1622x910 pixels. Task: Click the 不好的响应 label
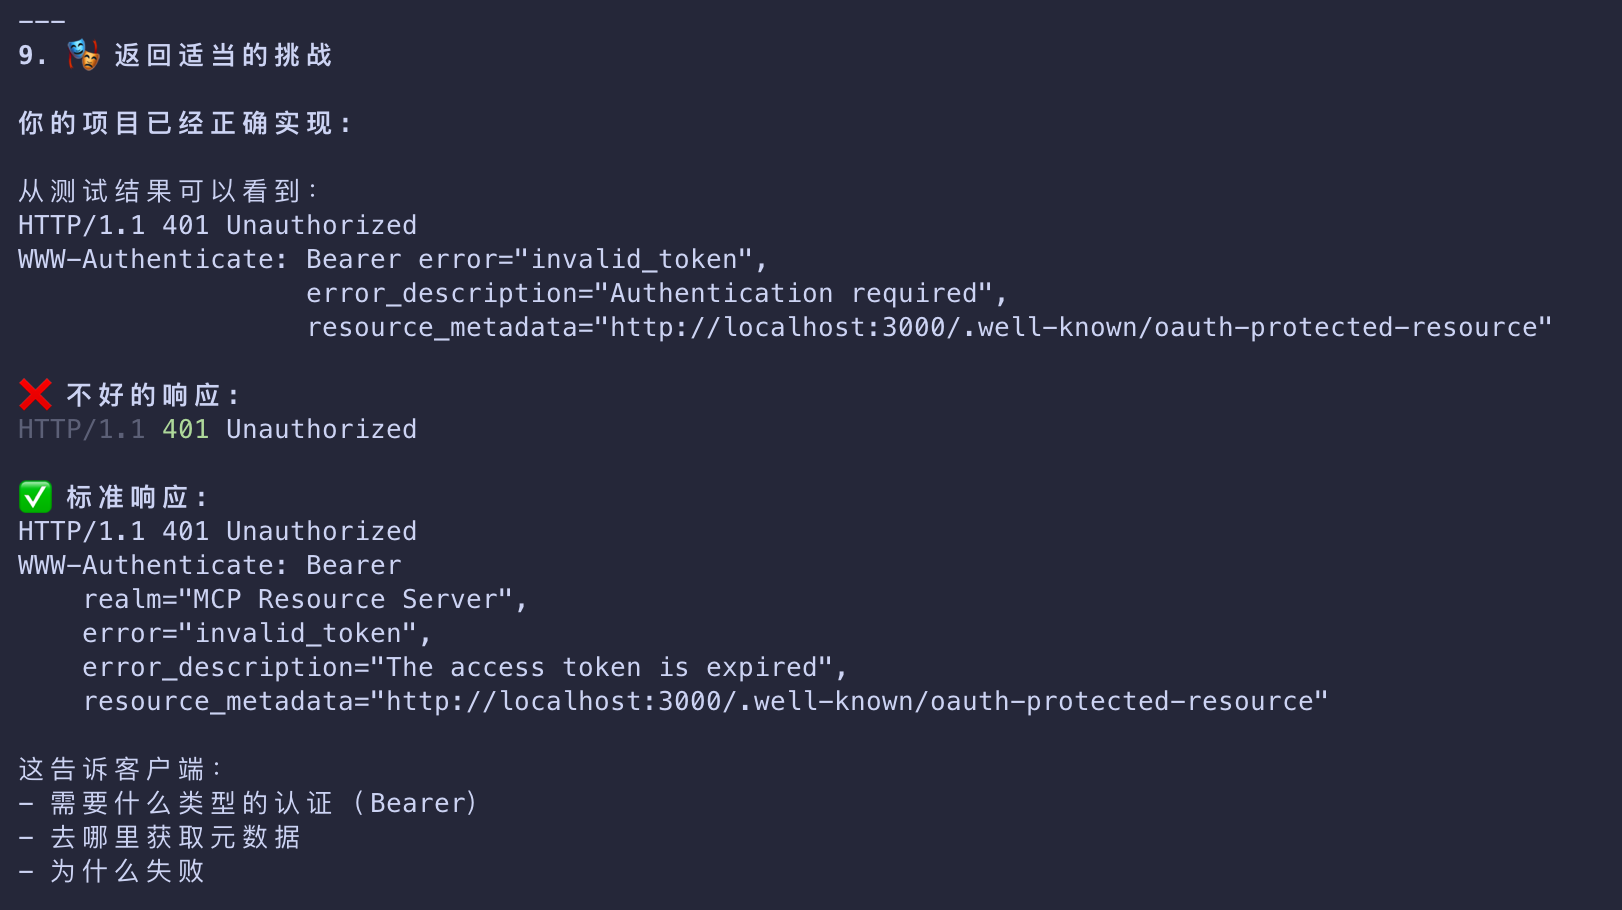click(x=152, y=395)
